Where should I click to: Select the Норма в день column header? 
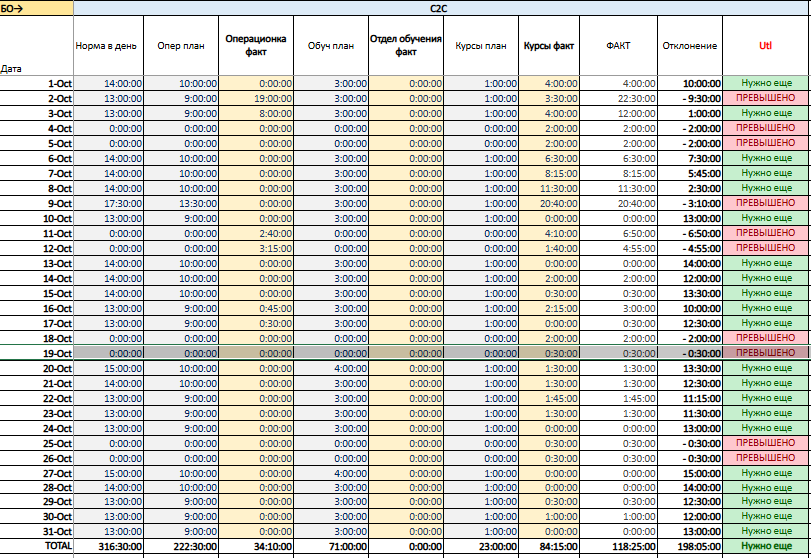coord(109,46)
